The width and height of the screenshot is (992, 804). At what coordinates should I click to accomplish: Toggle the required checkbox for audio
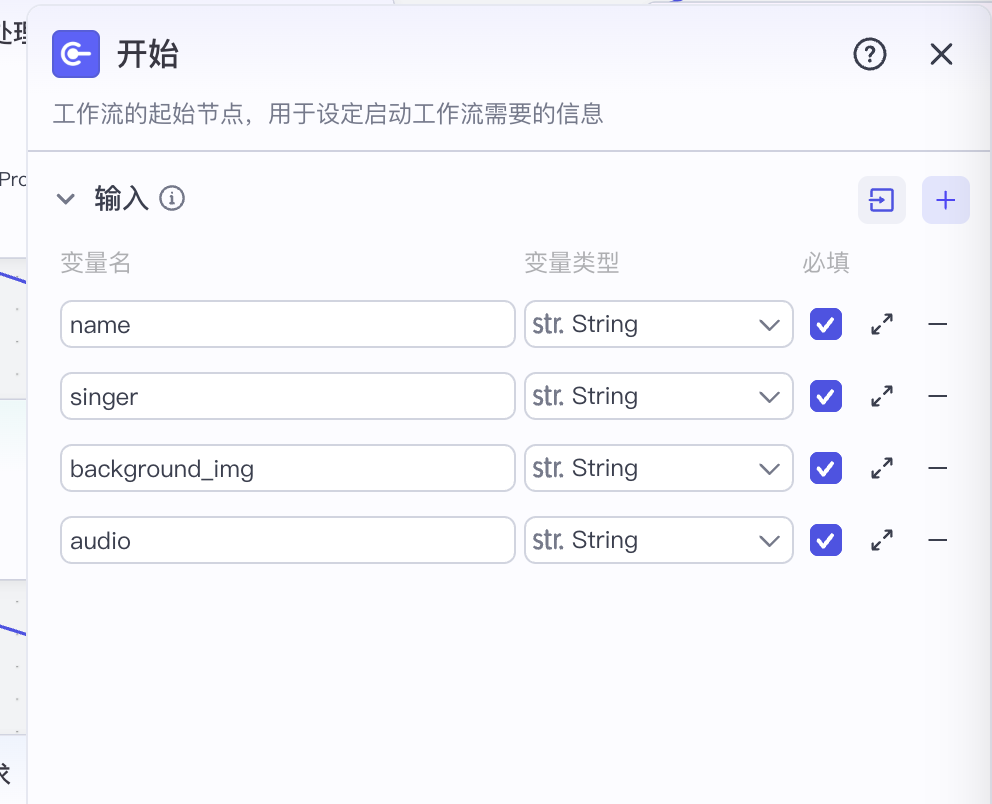(x=825, y=540)
